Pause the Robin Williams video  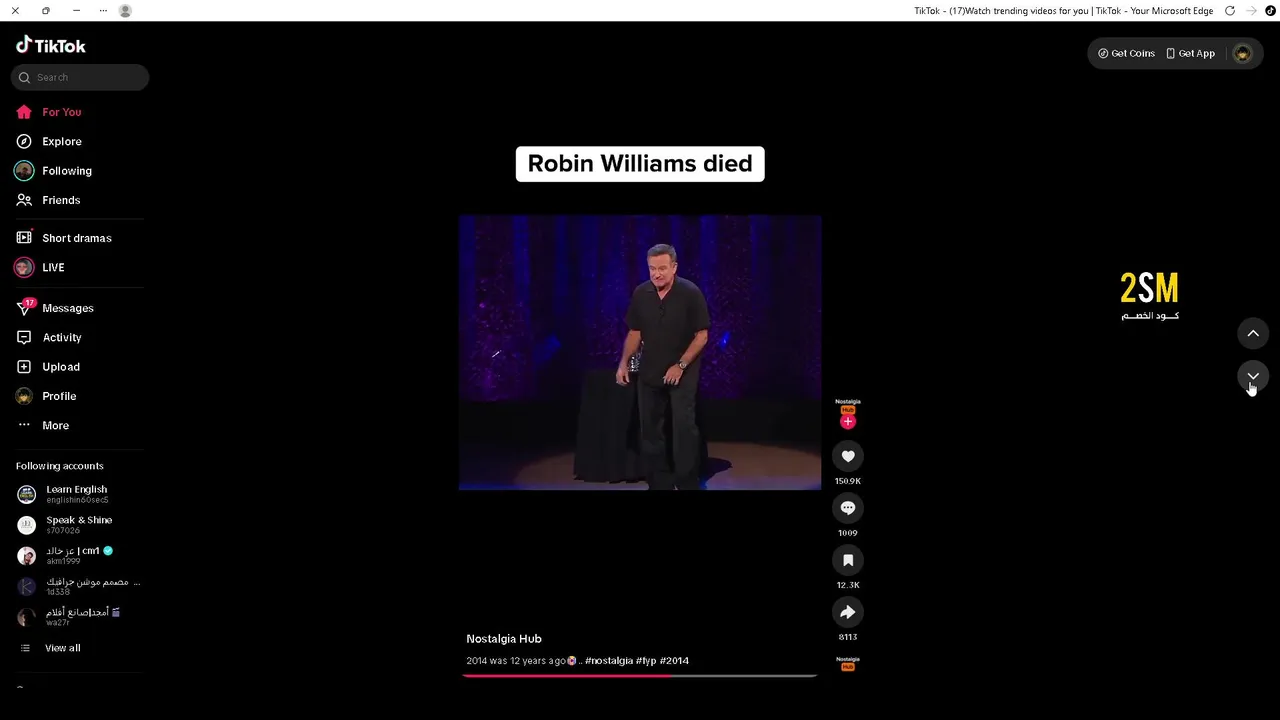point(640,352)
